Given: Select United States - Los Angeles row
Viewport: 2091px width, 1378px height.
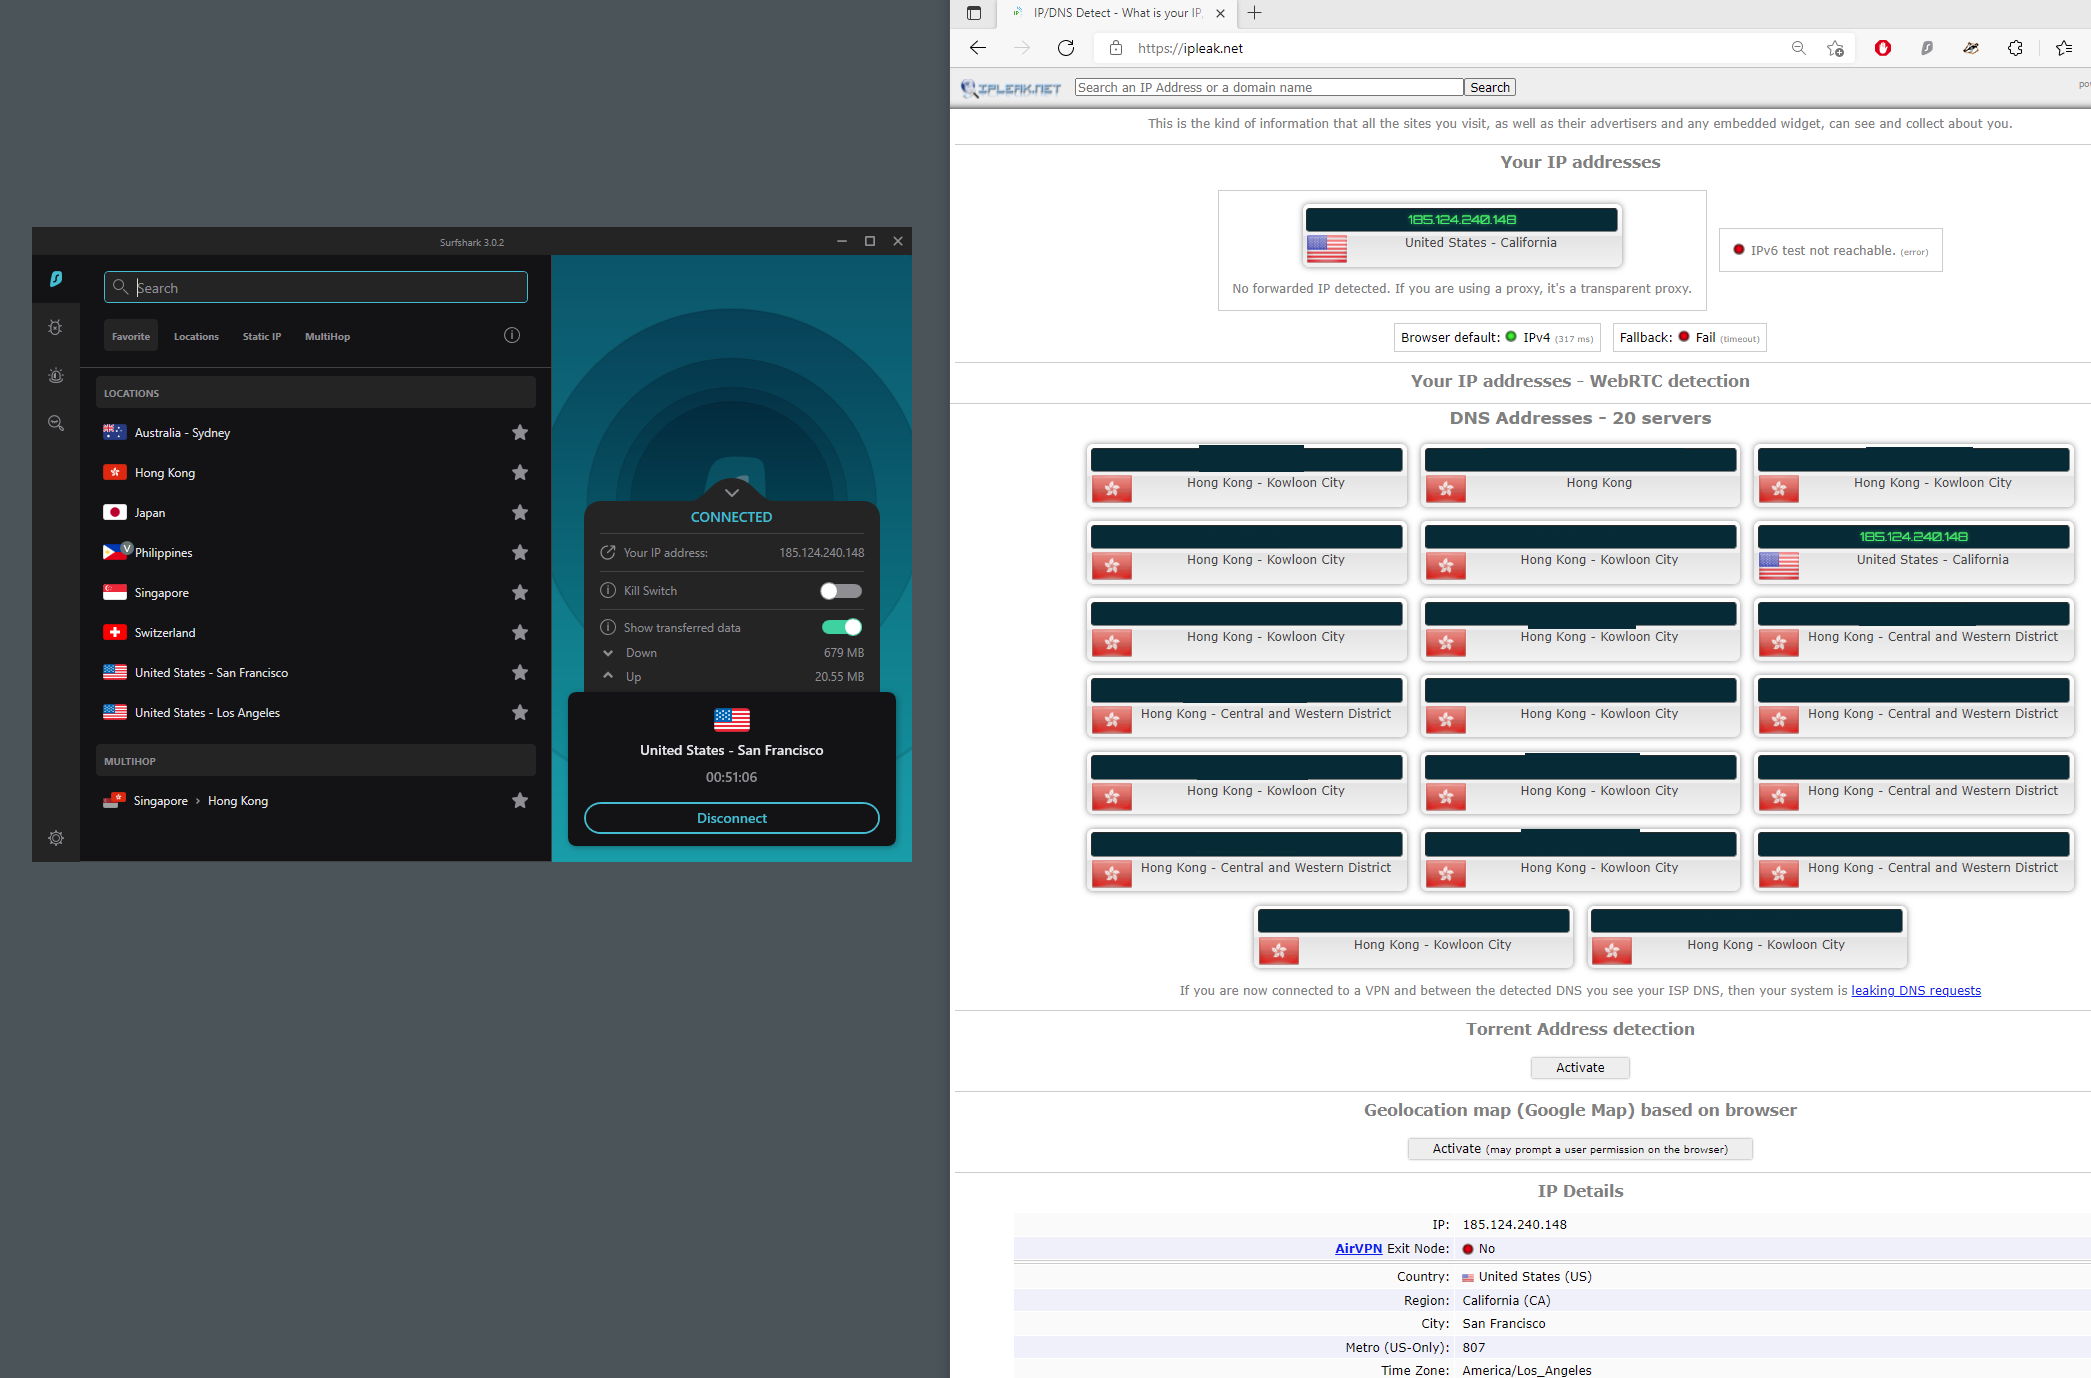Looking at the screenshot, I should [316, 712].
